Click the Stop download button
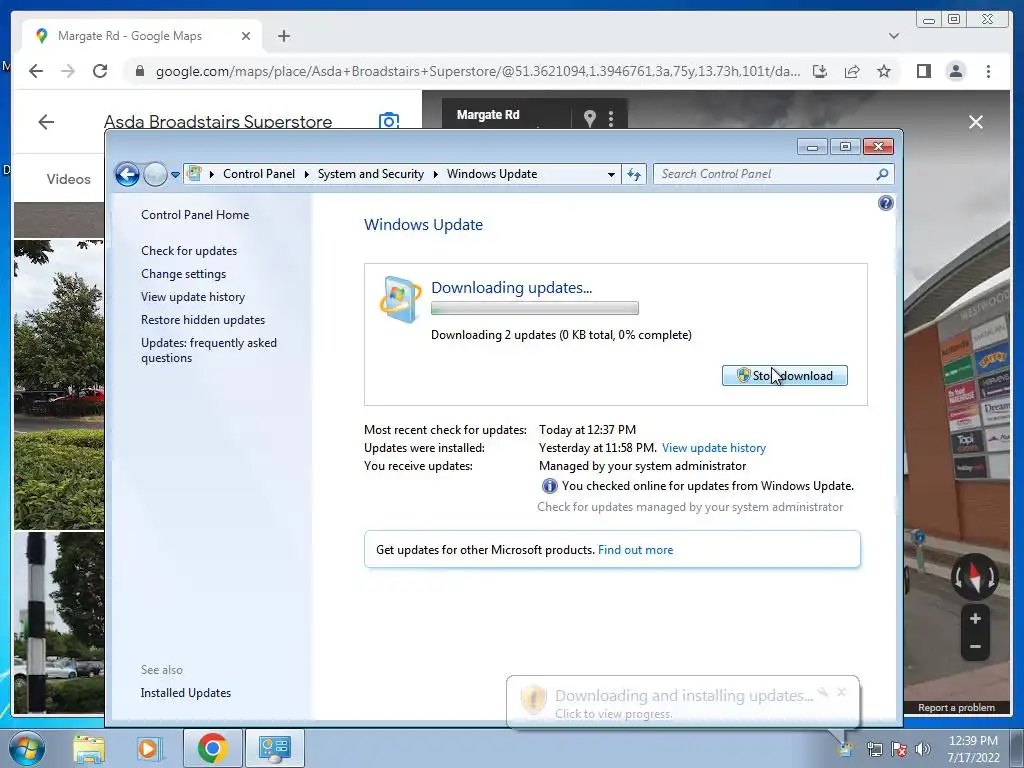1024x768 pixels. (x=784, y=376)
